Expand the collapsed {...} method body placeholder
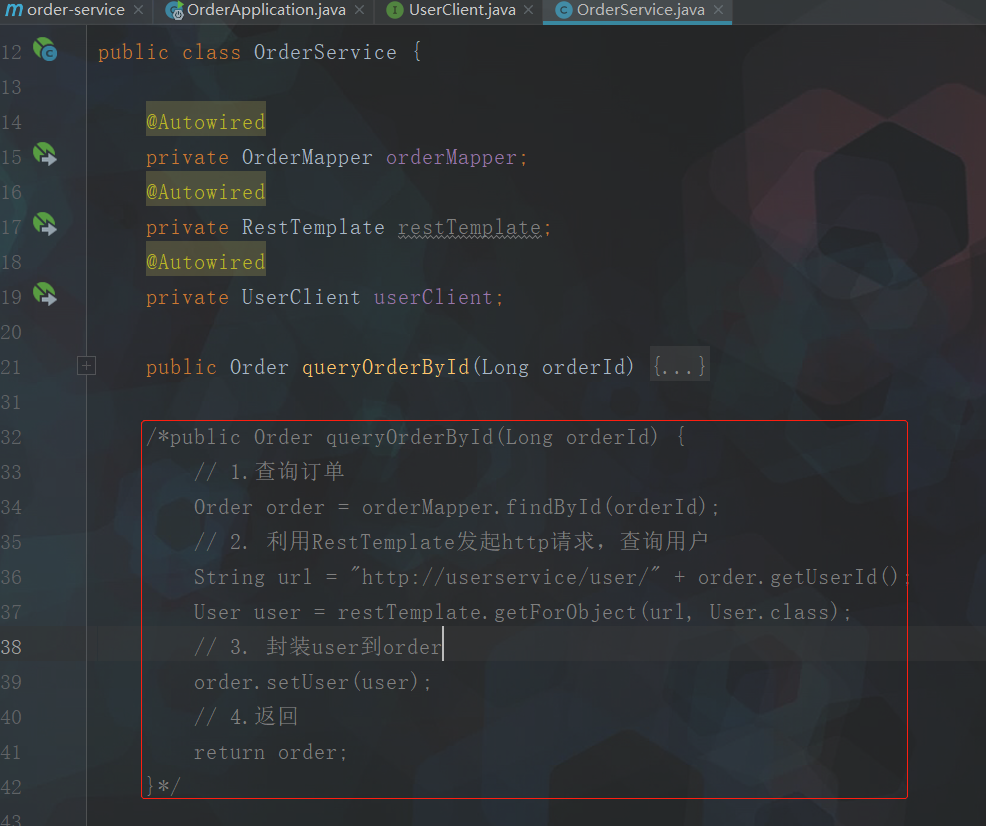This screenshot has width=986, height=826. pos(679,366)
